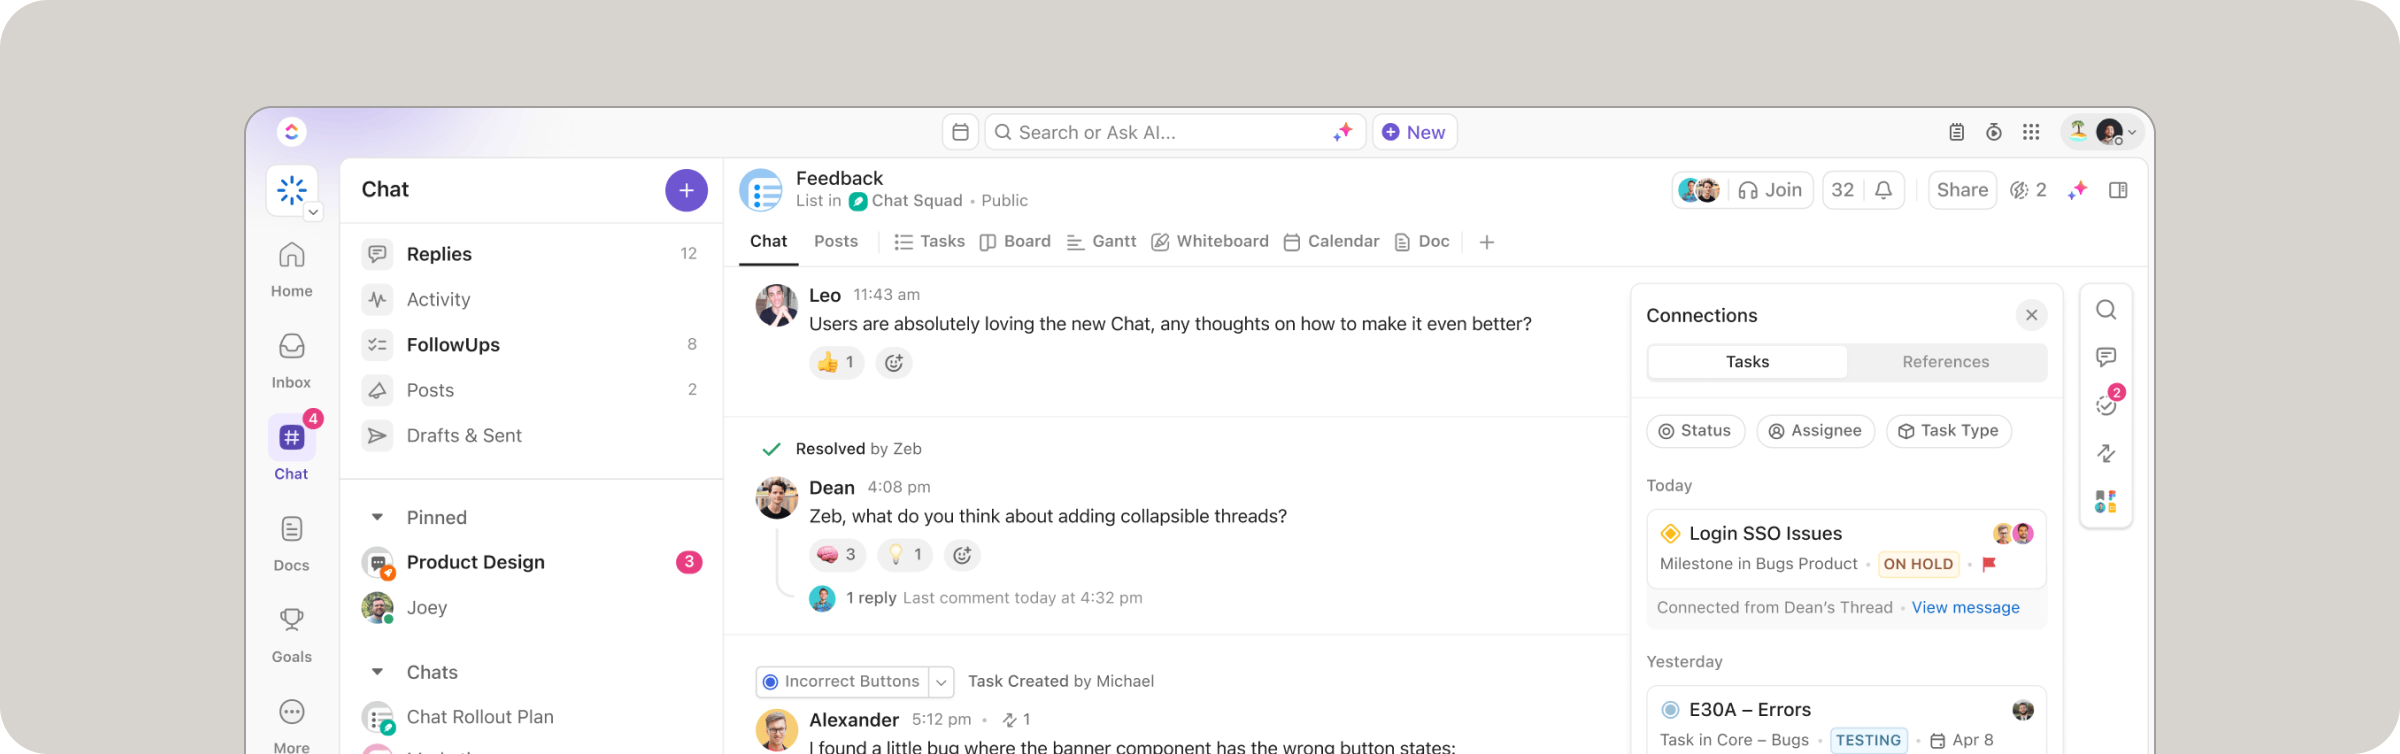
Task: Switch to the References tab
Action: (x=1945, y=362)
